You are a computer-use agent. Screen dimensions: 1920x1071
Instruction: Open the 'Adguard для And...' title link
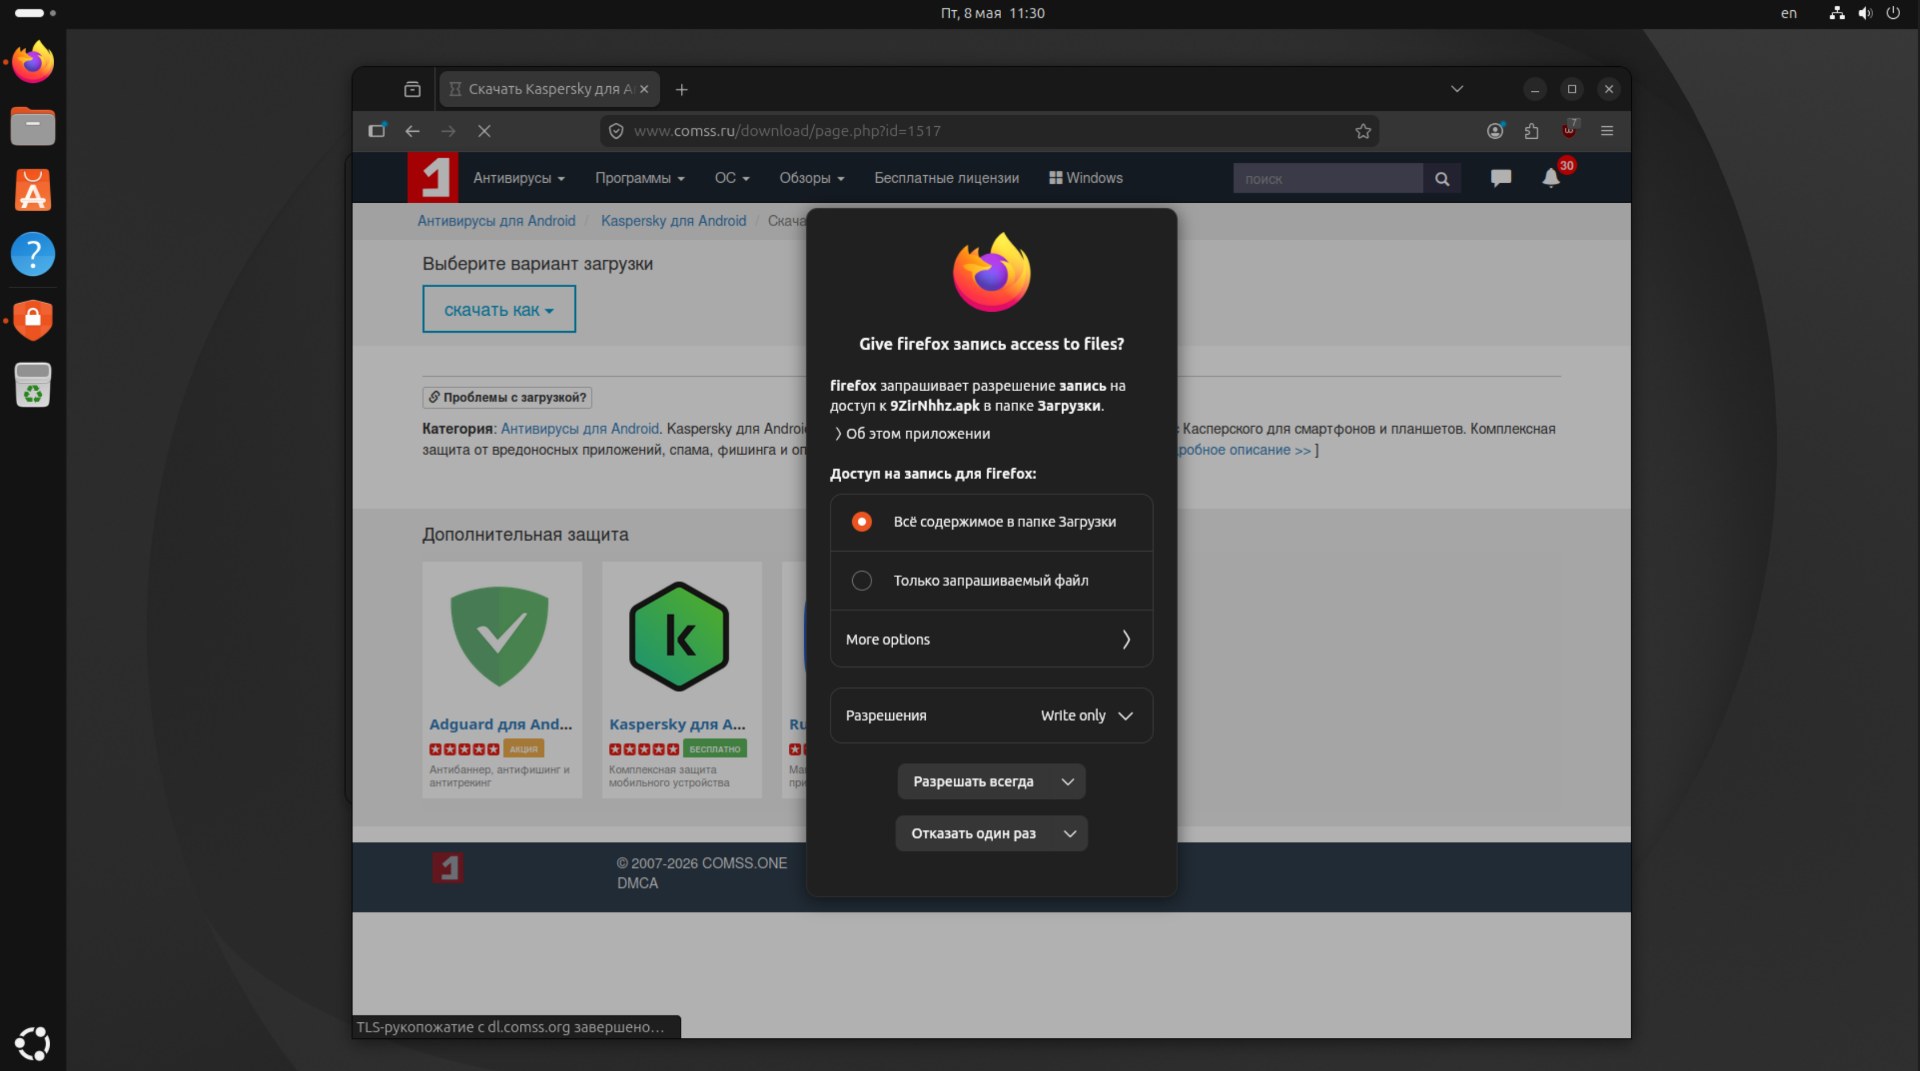point(501,725)
